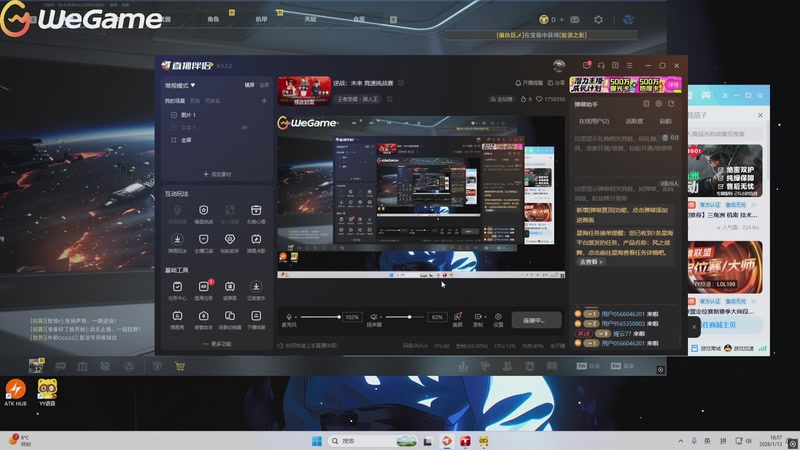Expand the 常规模式 dropdown
The width and height of the screenshot is (800, 450).
coord(180,85)
